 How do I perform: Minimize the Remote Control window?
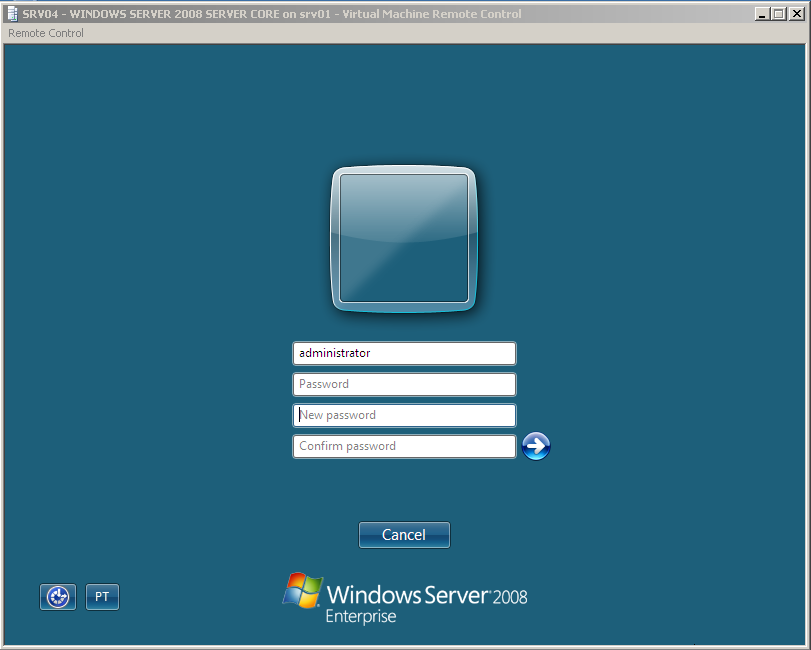tap(762, 14)
